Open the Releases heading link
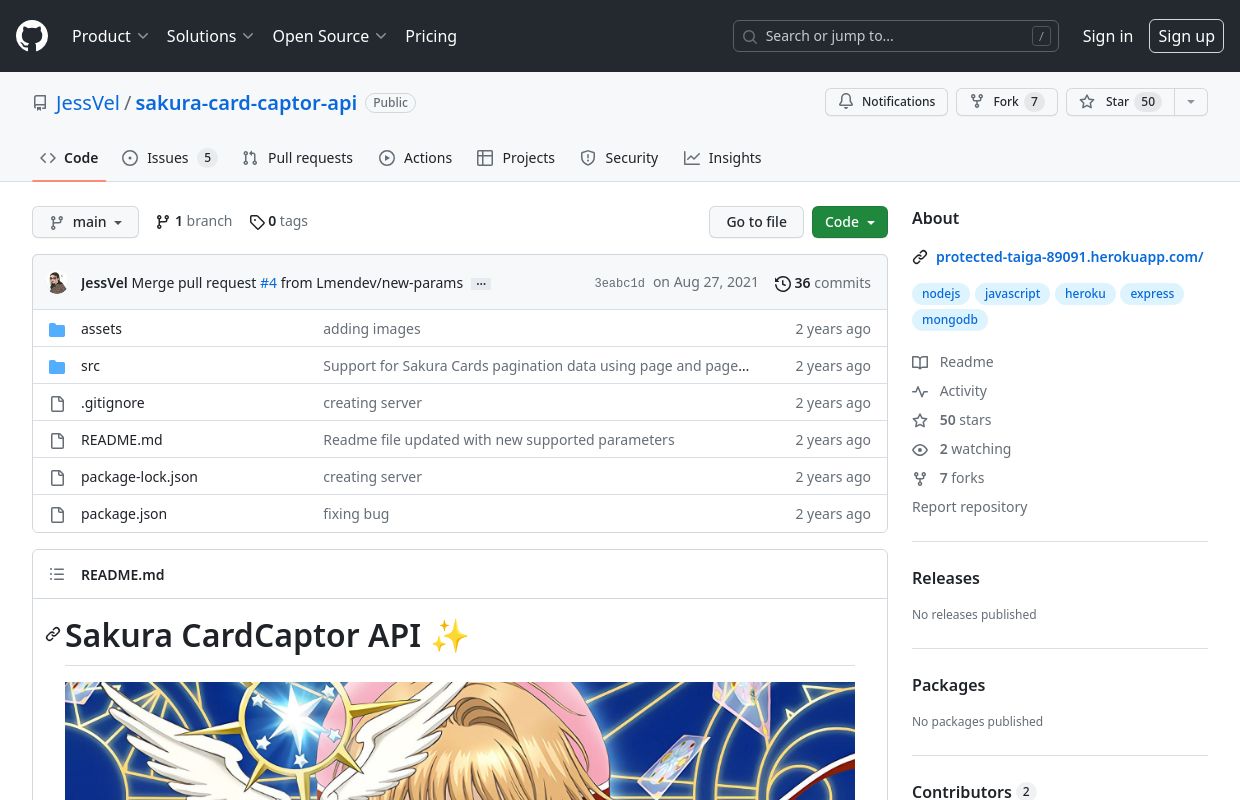The height and width of the screenshot is (800, 1240). tap(946, 578)
